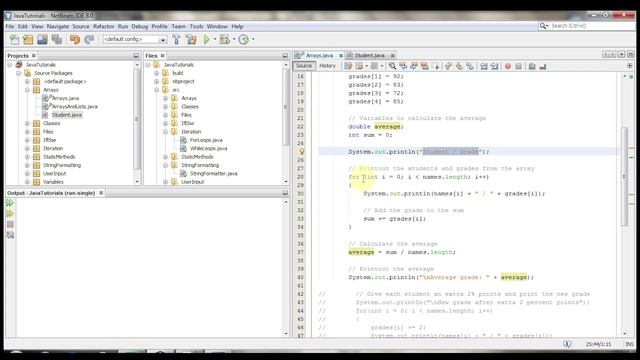Click Re-run green arrows in Output panel
Viewport: 640px width, 360px height.
(10, 203)
